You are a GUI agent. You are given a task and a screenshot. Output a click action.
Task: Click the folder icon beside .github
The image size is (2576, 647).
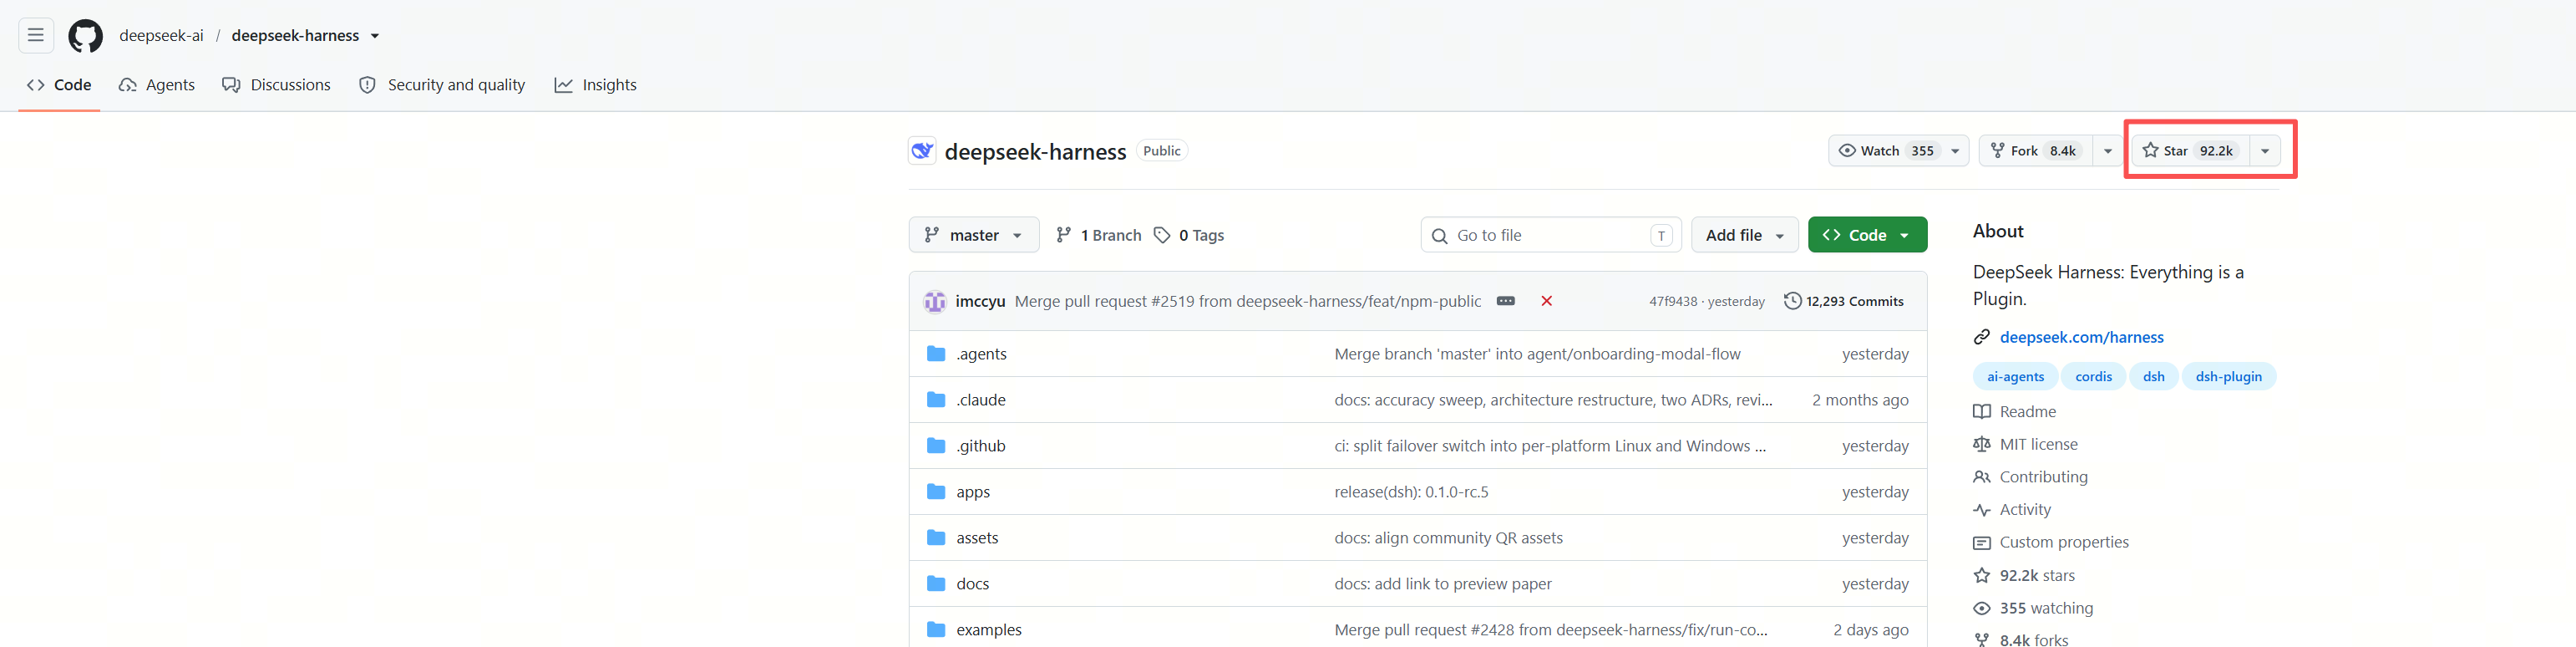click(x=936, y=446)
